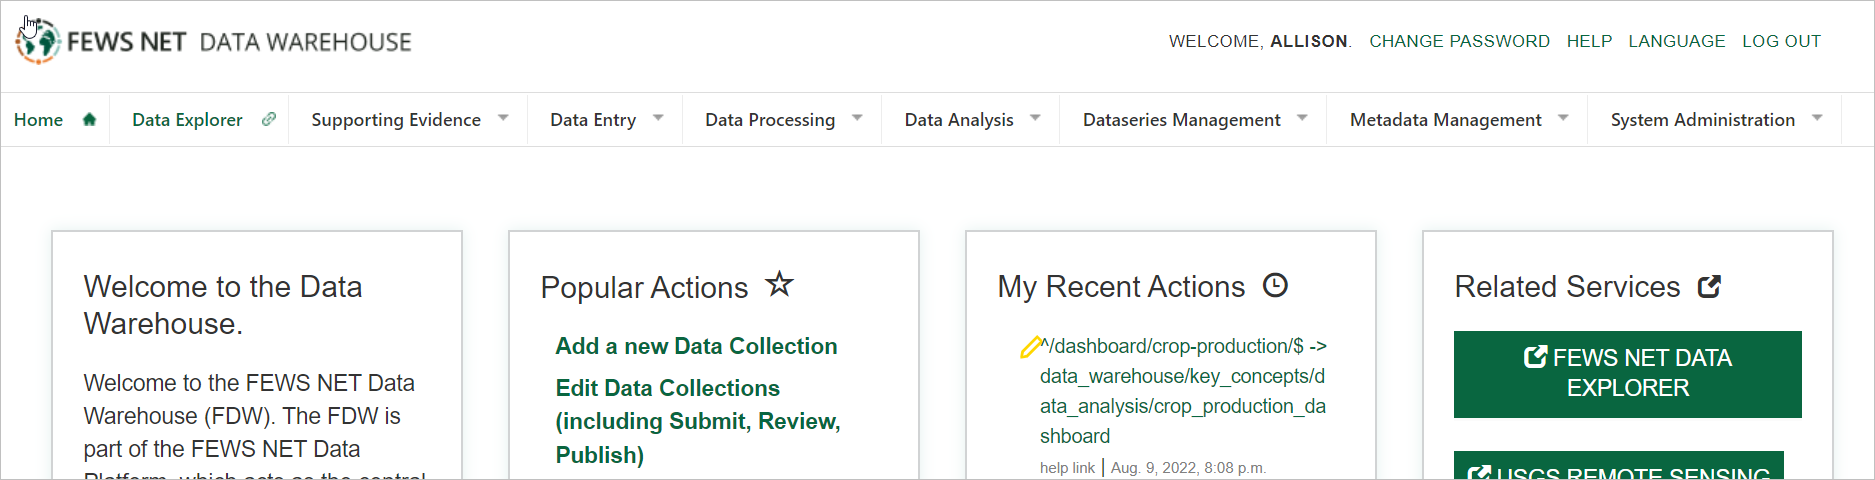Expand the Supporting Evidence dropdown arrow
Screen dimensions: 1875x480
pyautogui.click(x=503, y=119)
